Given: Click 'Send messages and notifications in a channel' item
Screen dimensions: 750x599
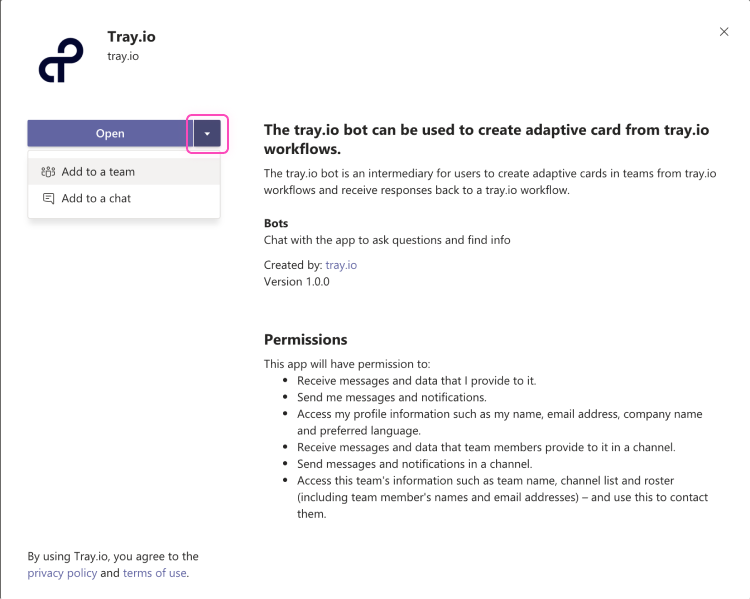Looking at the screenshot, I should (428, 464).
